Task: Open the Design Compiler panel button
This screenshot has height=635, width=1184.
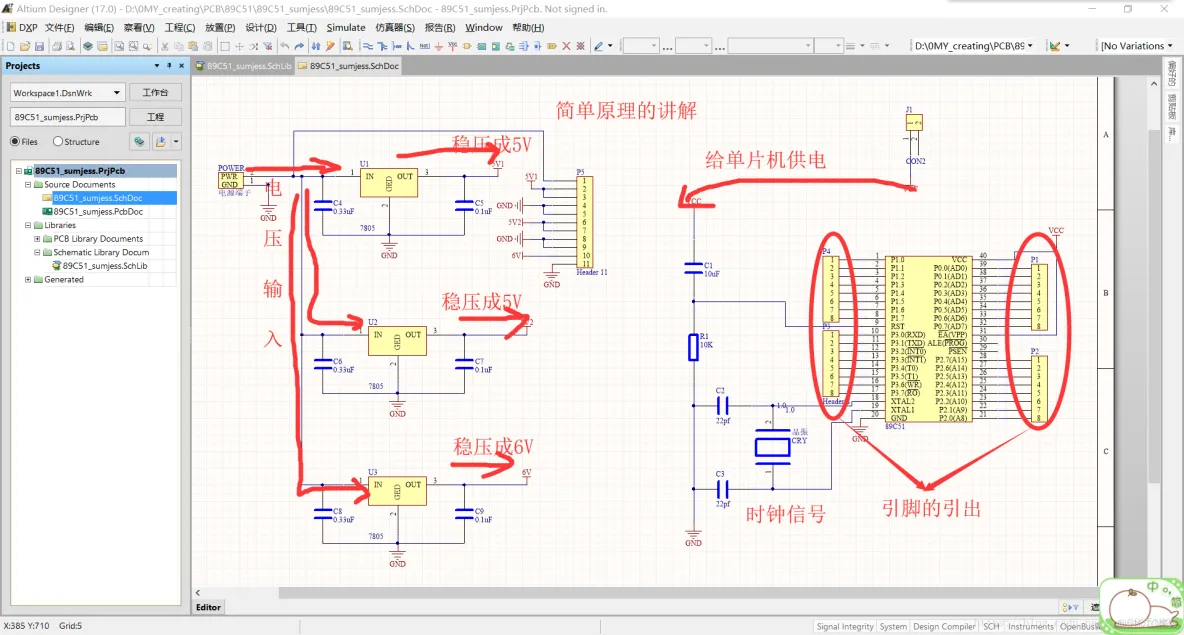Action: click(944, 627)
